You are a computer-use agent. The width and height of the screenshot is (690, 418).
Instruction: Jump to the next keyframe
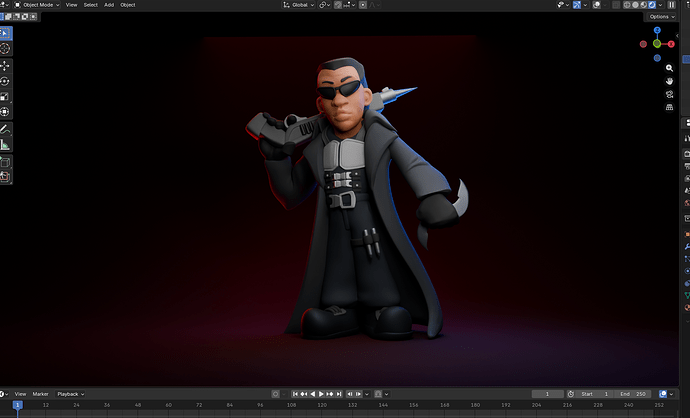(330, 394)
